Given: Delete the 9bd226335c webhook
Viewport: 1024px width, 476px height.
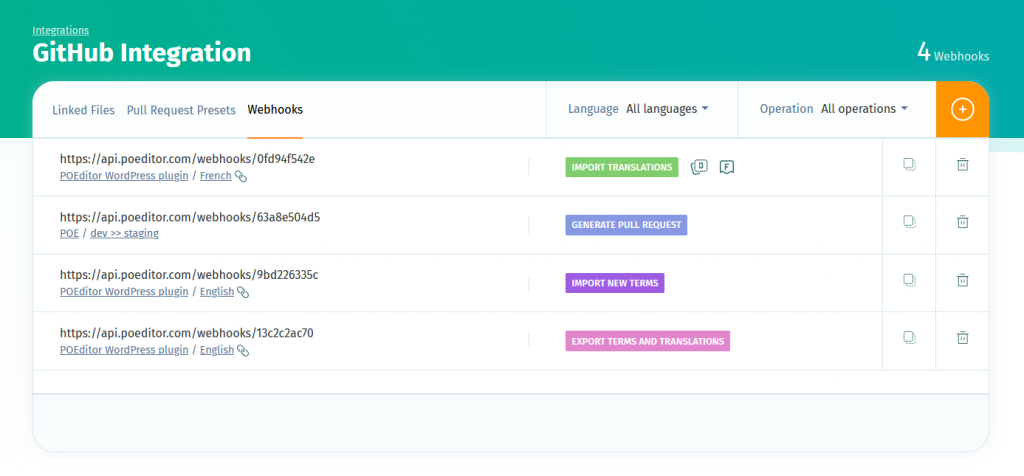Looking at the screenshot, I should [962, 280].
